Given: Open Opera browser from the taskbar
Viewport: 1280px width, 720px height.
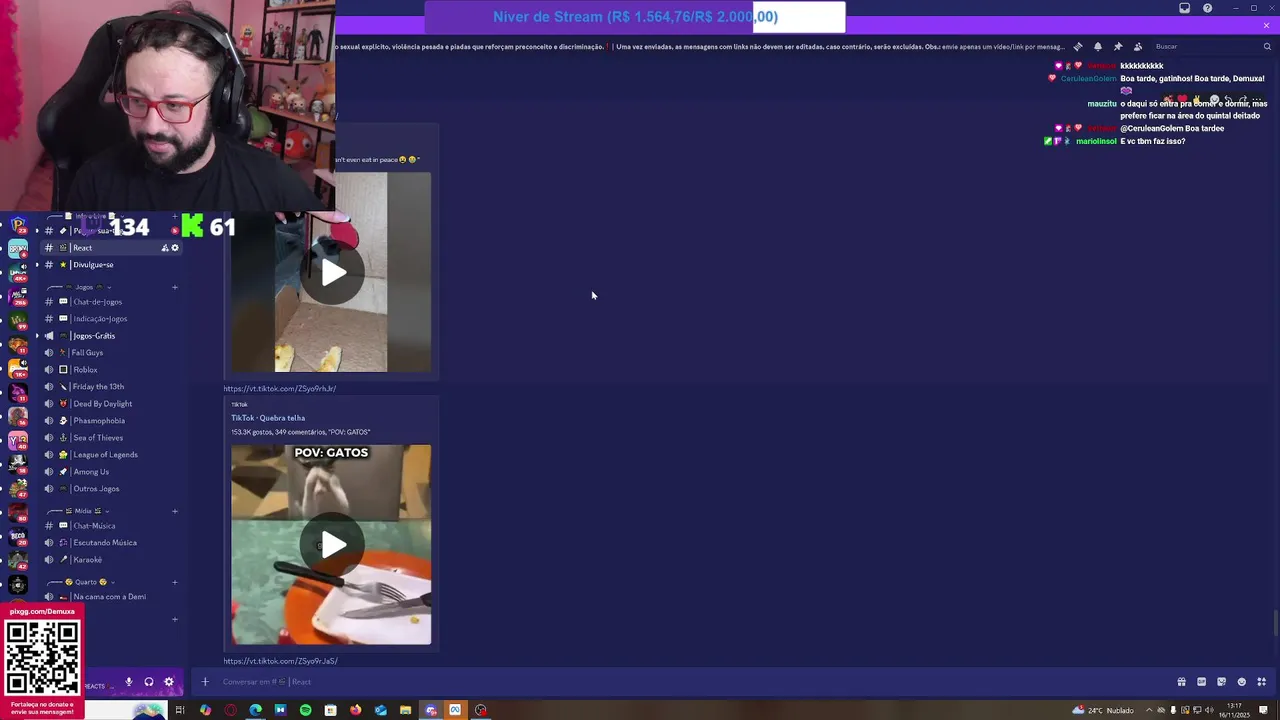Looking at the screenshot, I should point(230,710).
